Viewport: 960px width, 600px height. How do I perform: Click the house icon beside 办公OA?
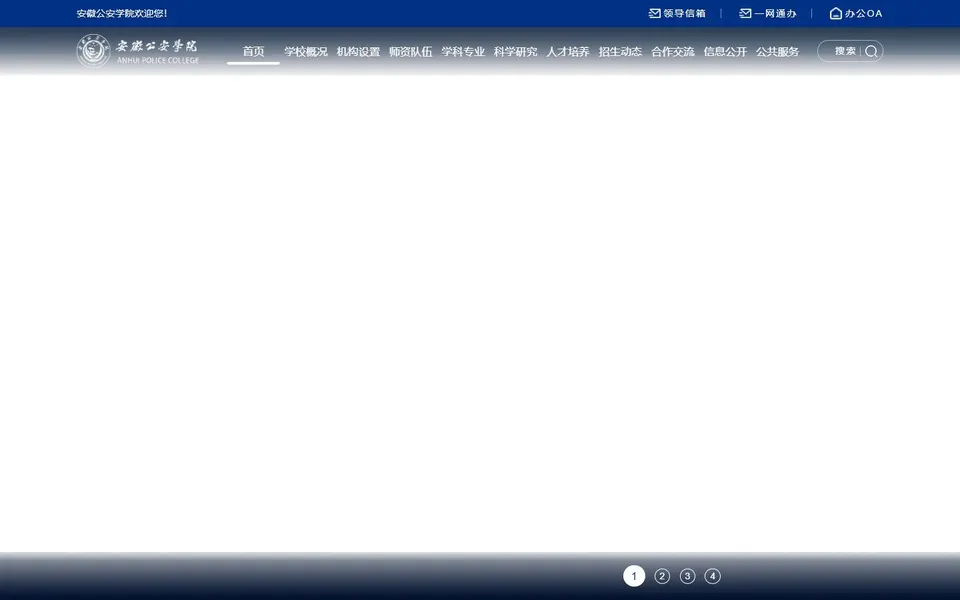pyautogui.click(x=836, y=13)
